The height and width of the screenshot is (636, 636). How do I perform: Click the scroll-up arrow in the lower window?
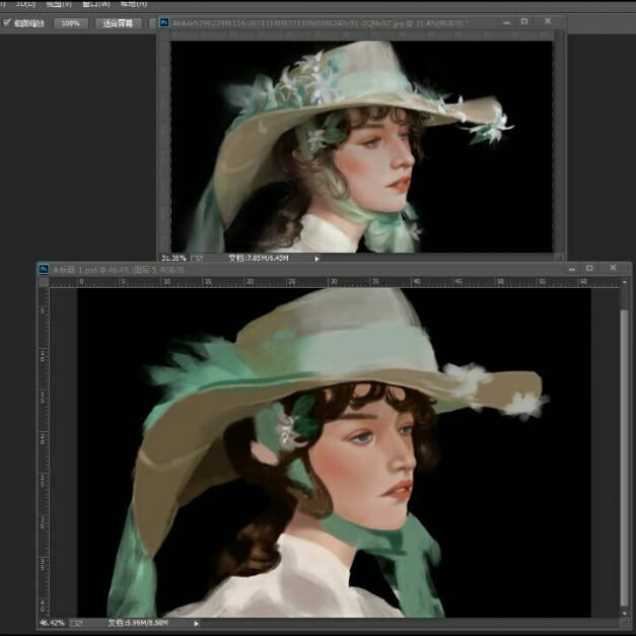coord(625,282)
